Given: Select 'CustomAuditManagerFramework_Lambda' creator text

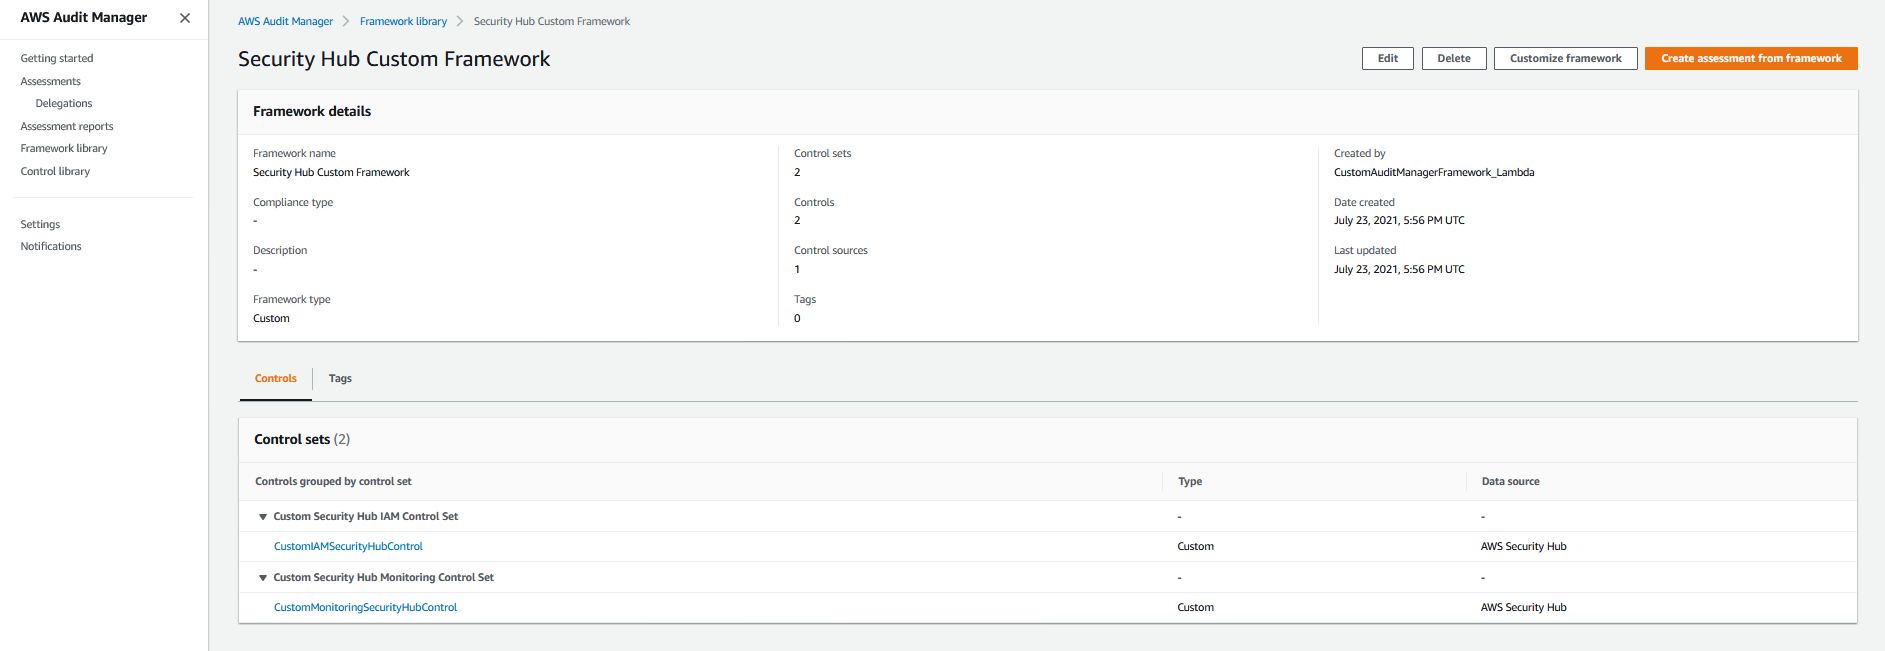Looking at the screenshot, I should coord(1434,172).
